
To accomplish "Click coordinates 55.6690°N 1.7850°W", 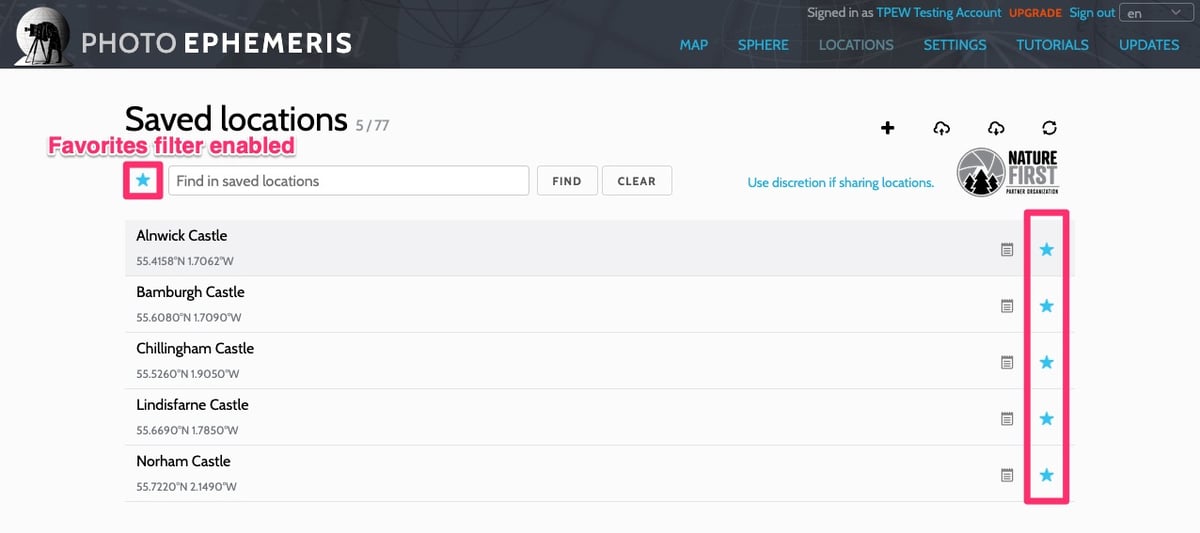I will [x=189, y=431].
